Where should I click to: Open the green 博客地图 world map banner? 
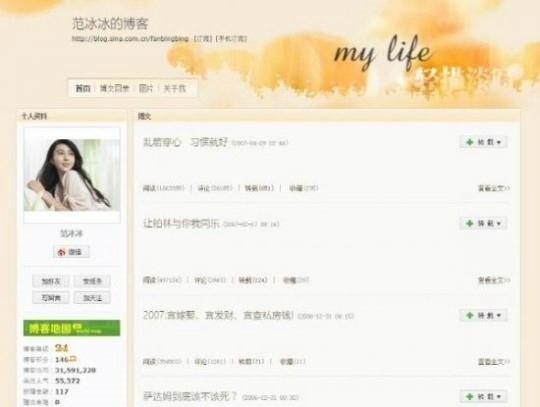72,328
